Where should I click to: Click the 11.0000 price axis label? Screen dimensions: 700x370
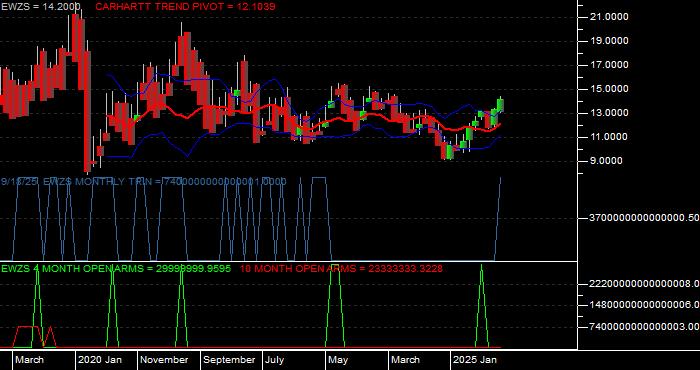pyautogui.click(x=609, y=137)
